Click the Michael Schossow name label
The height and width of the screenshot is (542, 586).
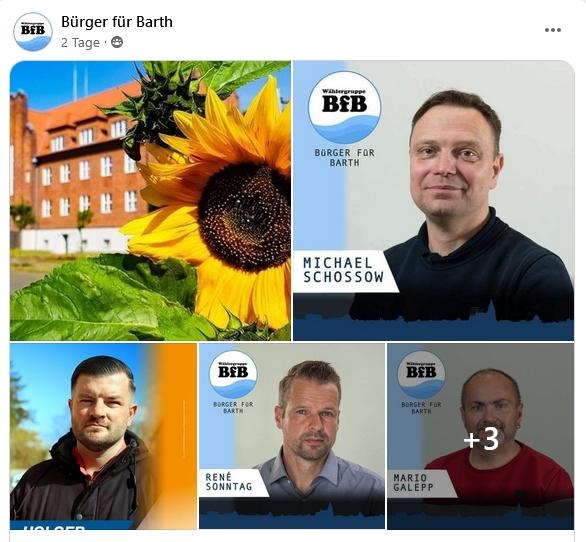(x=343, y=270)
